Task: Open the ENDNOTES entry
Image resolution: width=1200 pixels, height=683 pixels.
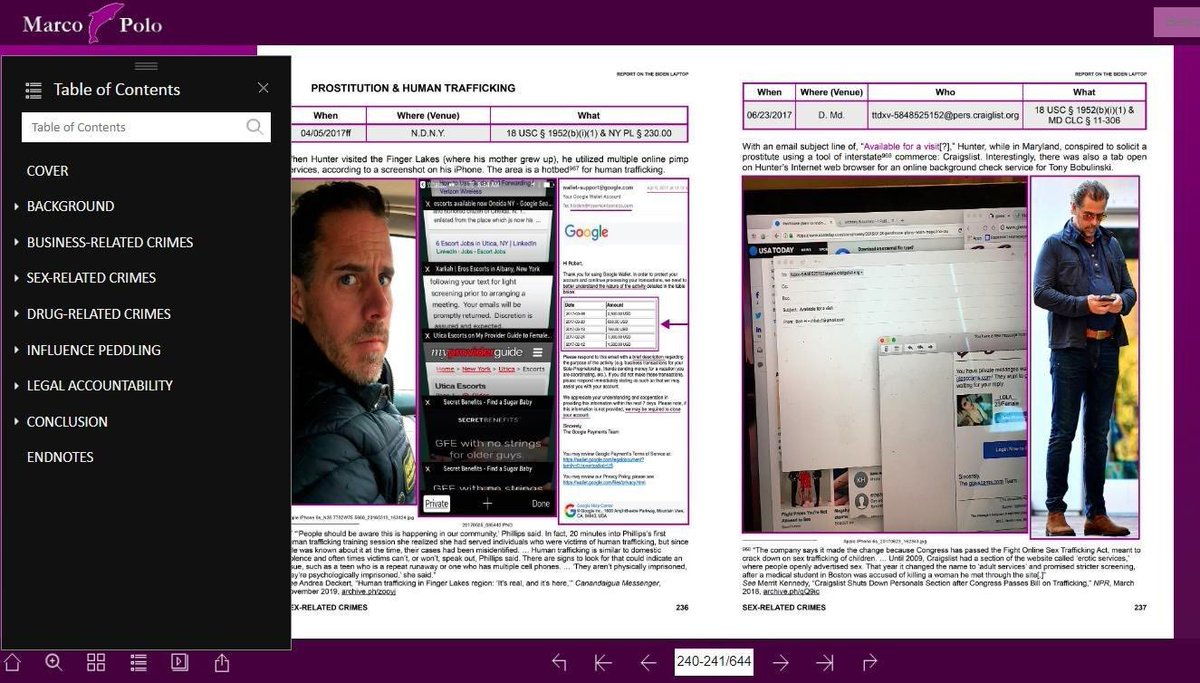Action: click(x=60, y=457)
